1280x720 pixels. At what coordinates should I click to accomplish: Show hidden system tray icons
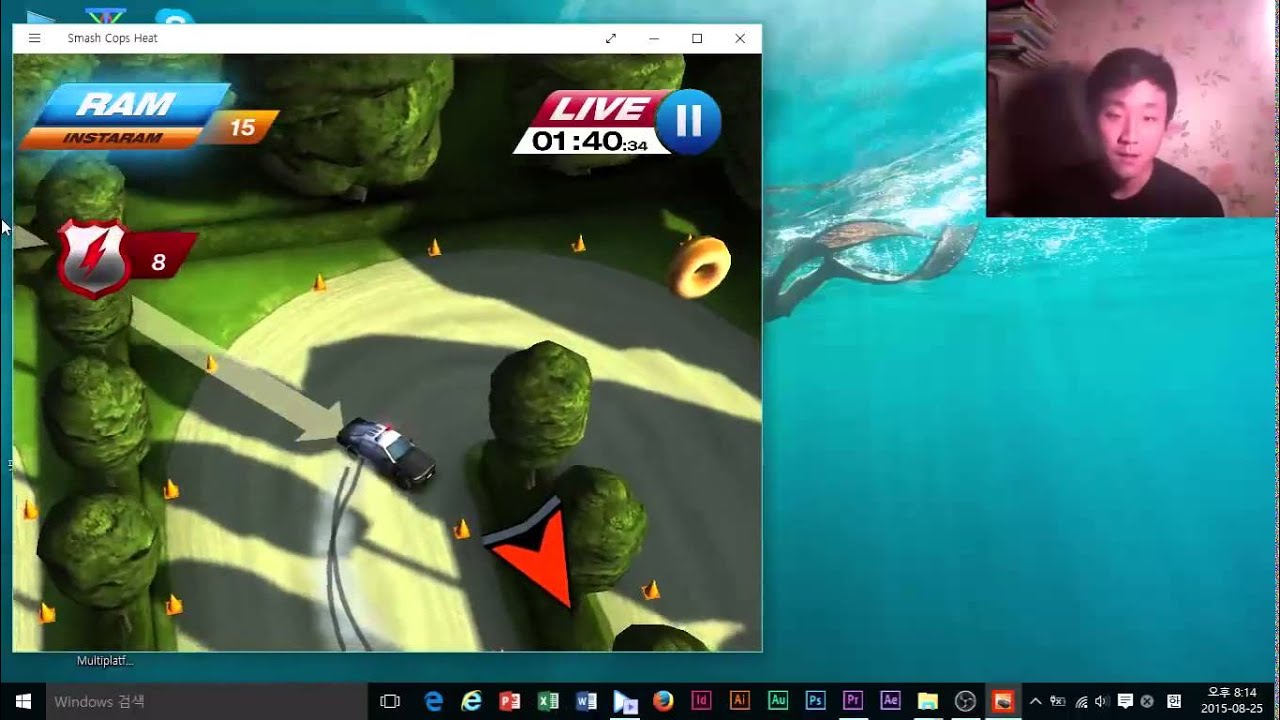[x=1036, y=701]
